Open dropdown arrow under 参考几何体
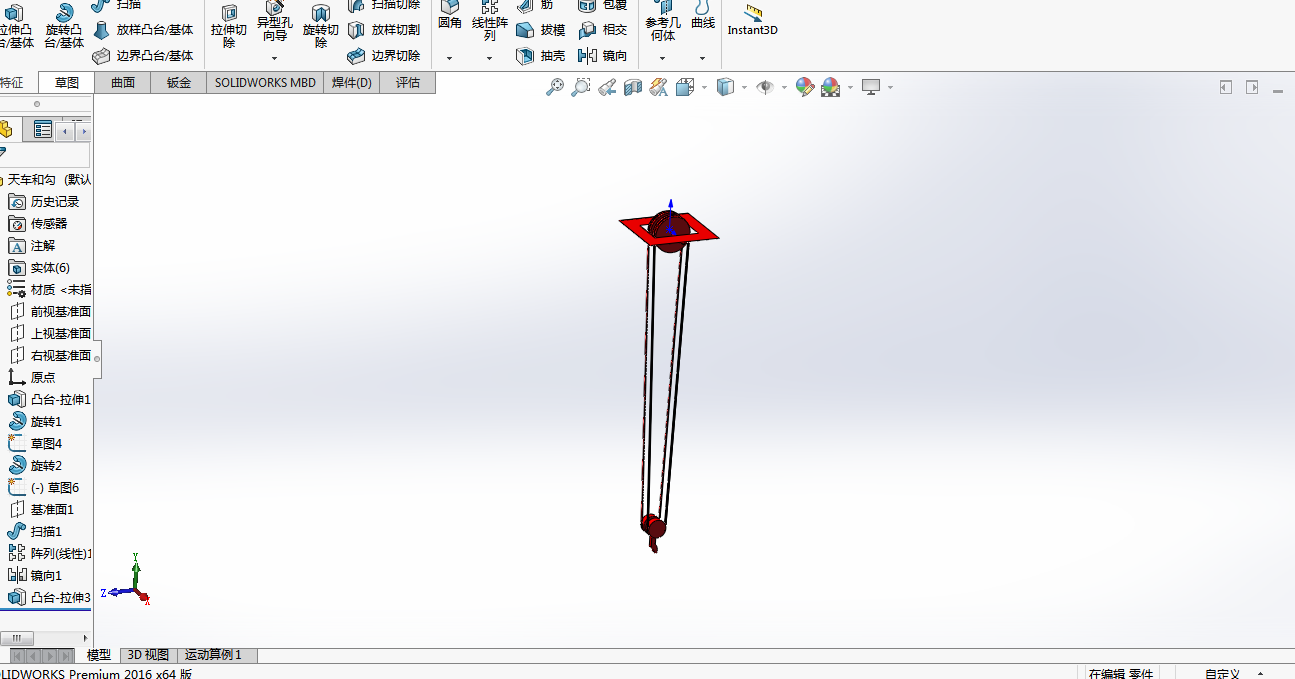 coord(662,58)
